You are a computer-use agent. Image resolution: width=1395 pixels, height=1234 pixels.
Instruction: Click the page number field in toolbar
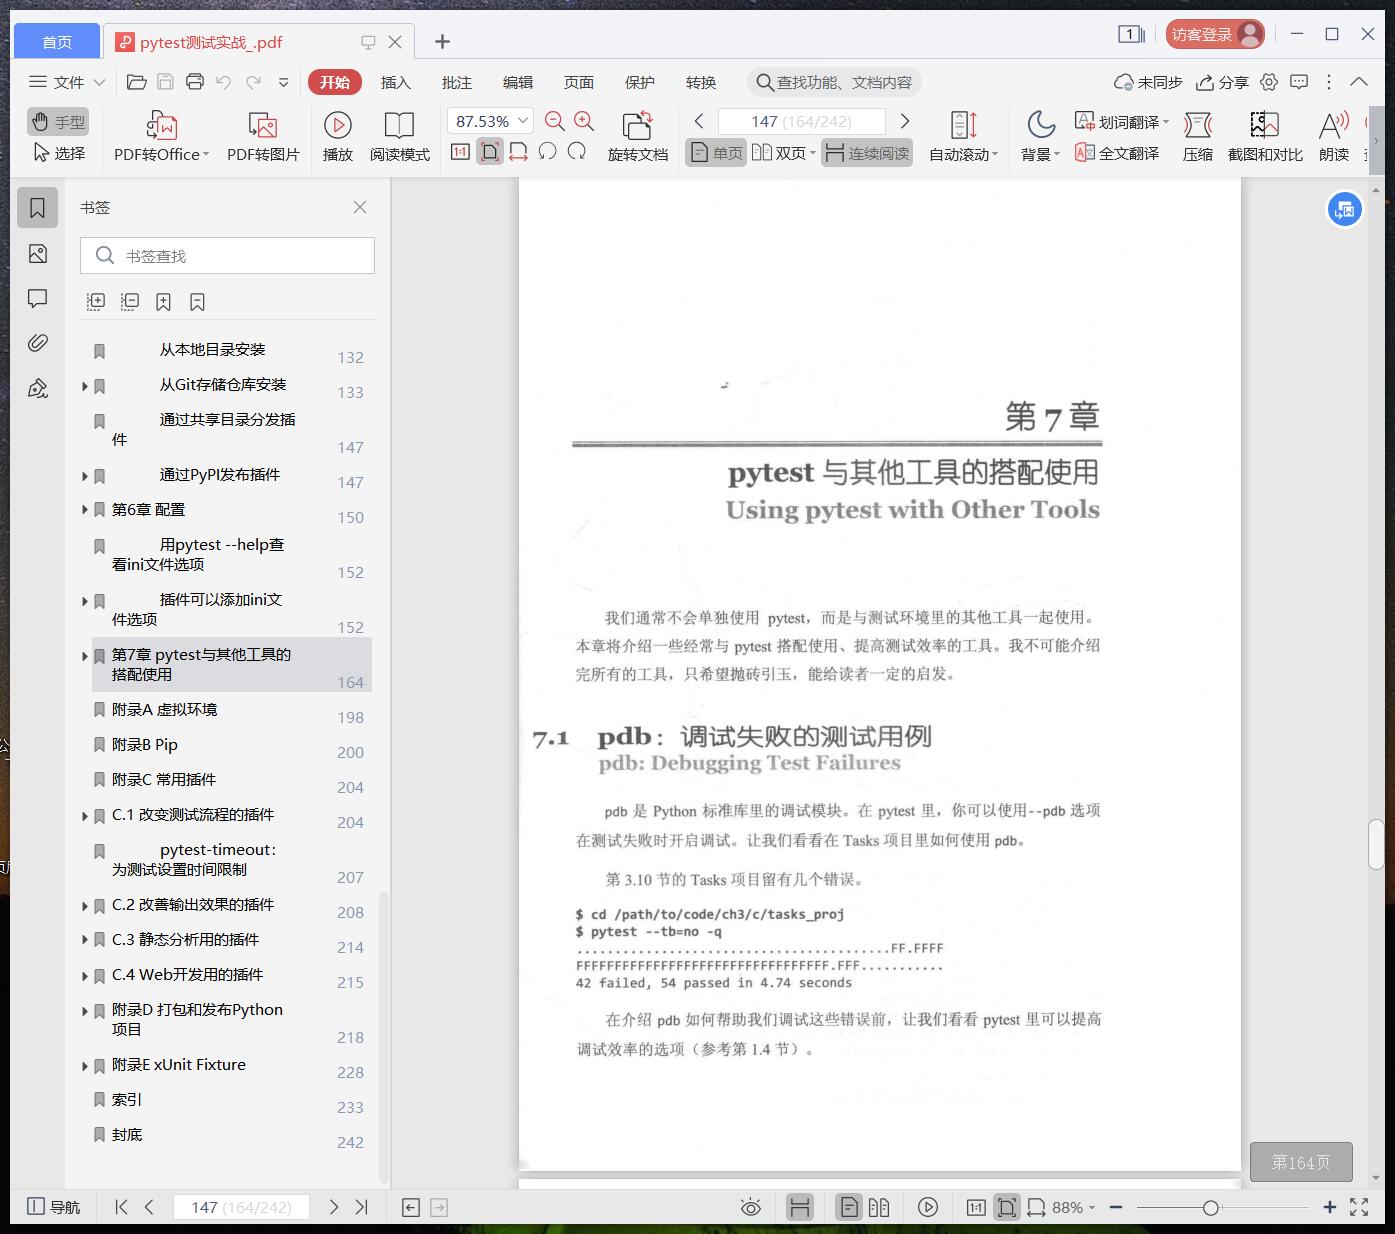click(801, 121)
